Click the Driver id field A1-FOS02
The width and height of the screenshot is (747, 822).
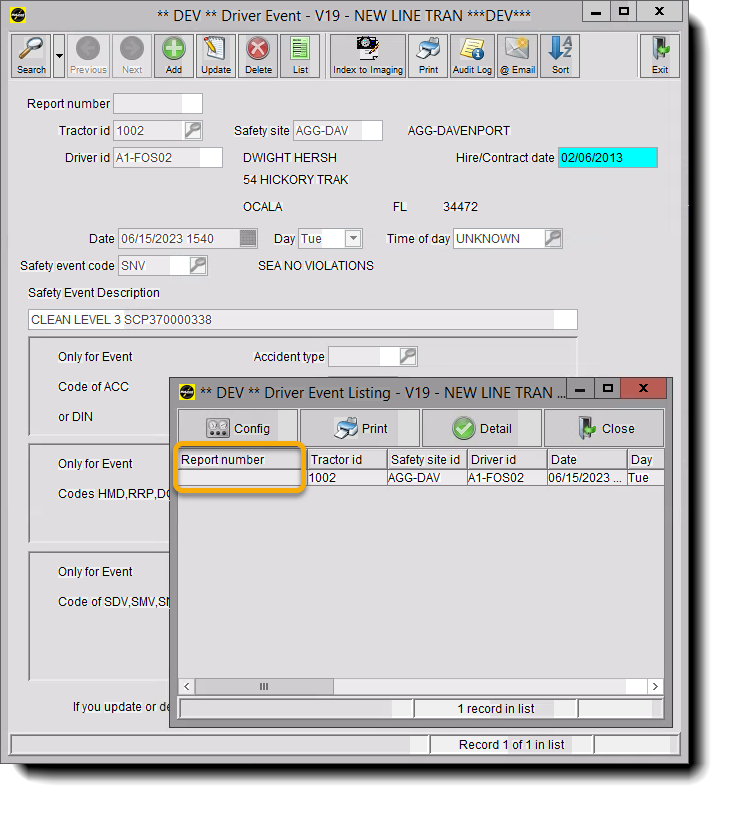tap(168, 157)
